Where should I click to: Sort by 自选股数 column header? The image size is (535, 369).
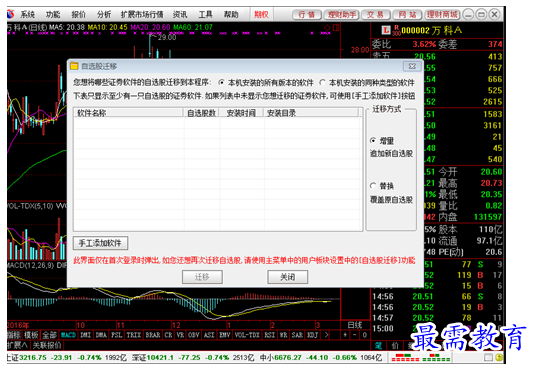(201, 113)
